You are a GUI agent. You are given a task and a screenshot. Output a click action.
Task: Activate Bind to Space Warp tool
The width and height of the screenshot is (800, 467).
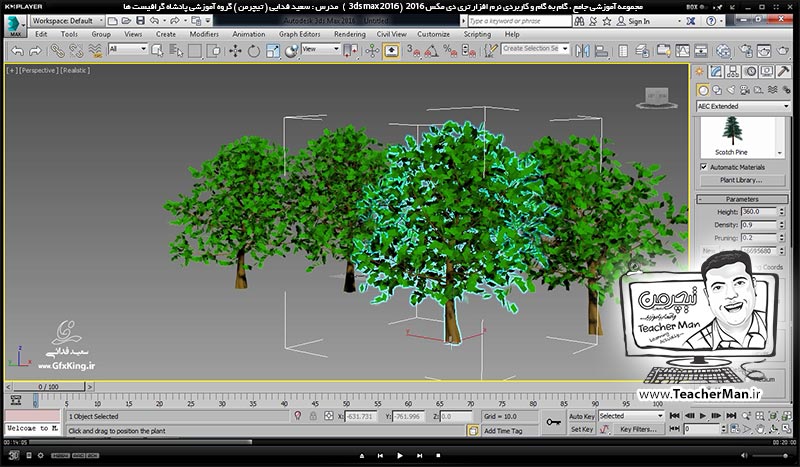point(95,51)
